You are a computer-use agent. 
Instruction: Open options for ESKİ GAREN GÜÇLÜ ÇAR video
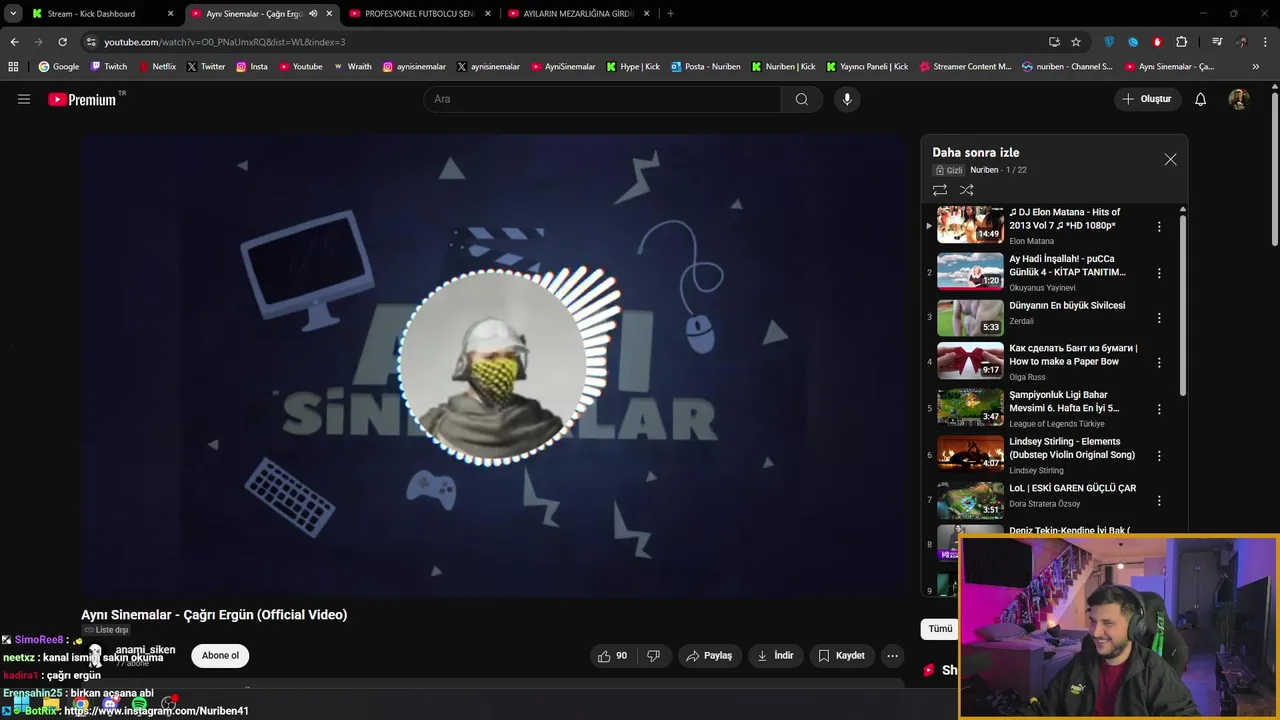point(1159,501)
